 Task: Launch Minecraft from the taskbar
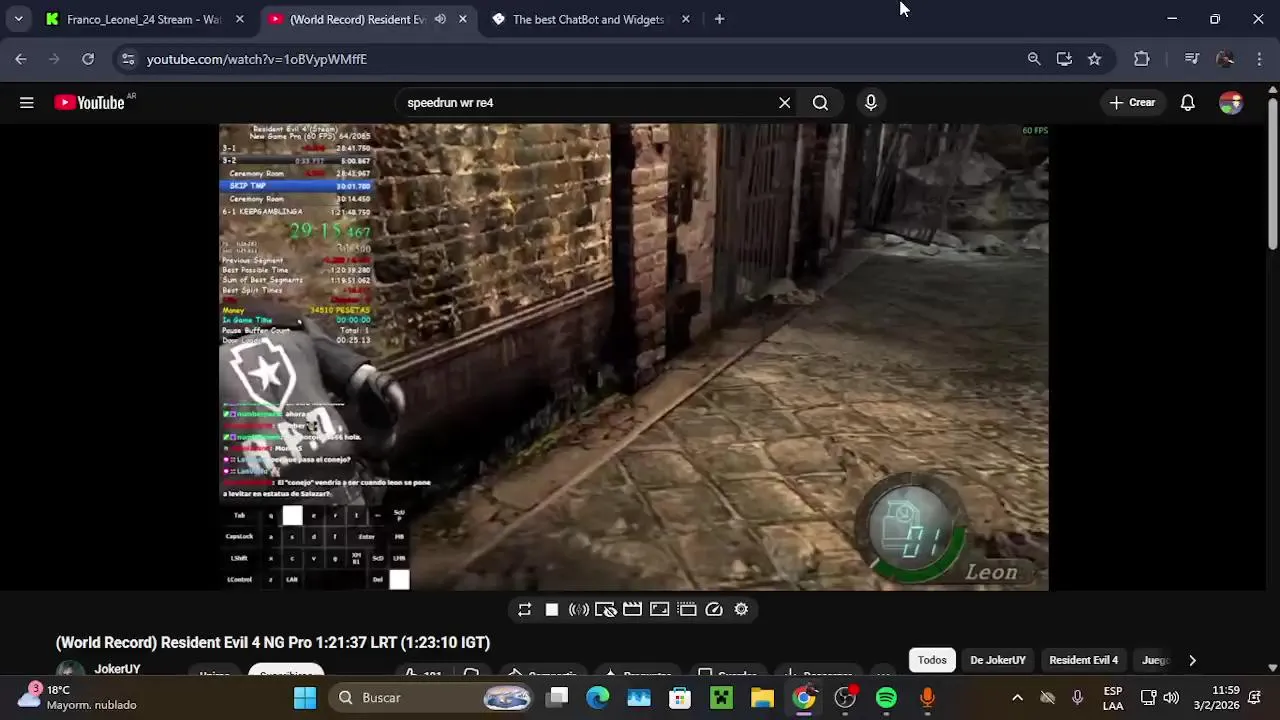[721, 697]
